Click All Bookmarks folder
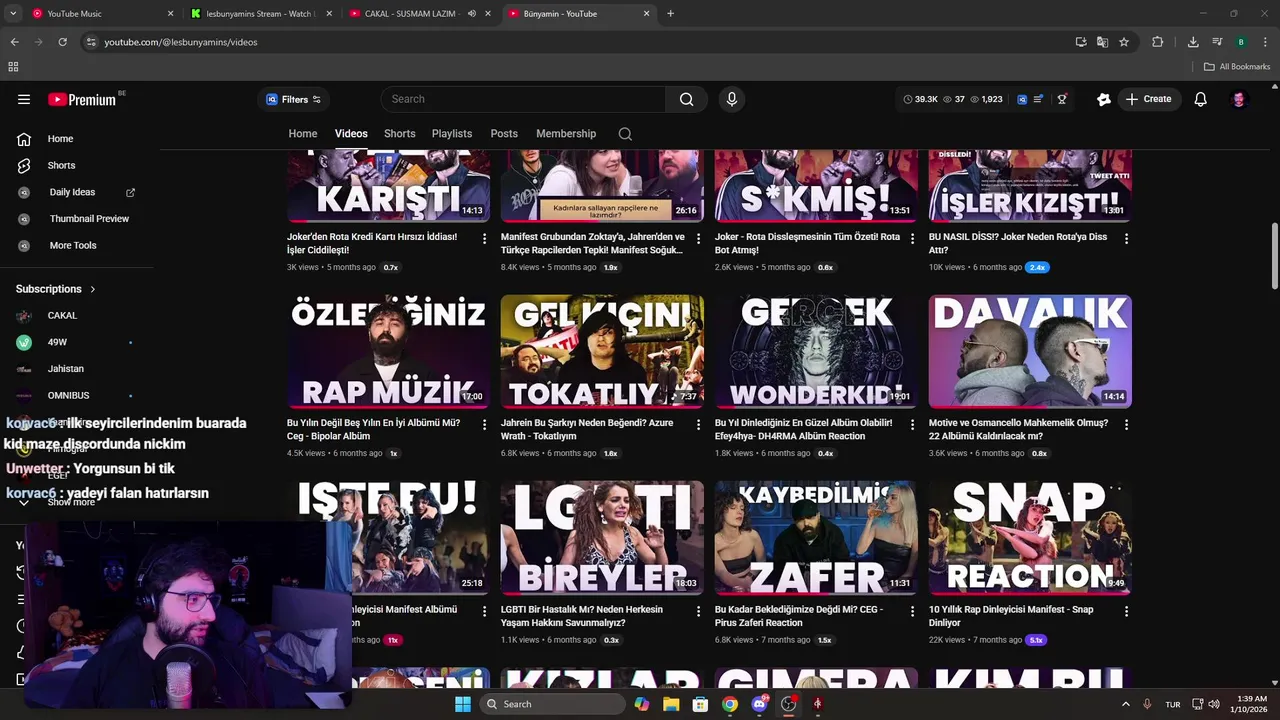Viewport: 1280px width, 720px height. click(x=1237, y=67)
